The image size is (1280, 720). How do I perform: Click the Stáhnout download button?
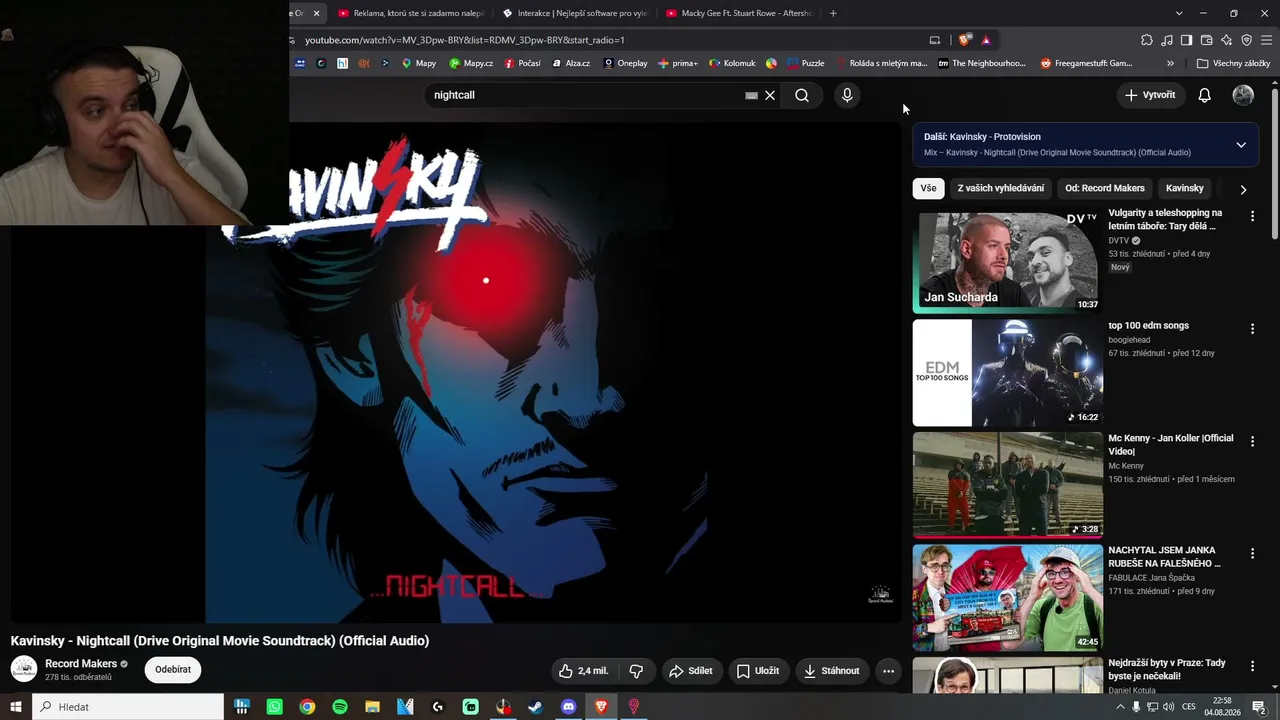click(832, 671)
